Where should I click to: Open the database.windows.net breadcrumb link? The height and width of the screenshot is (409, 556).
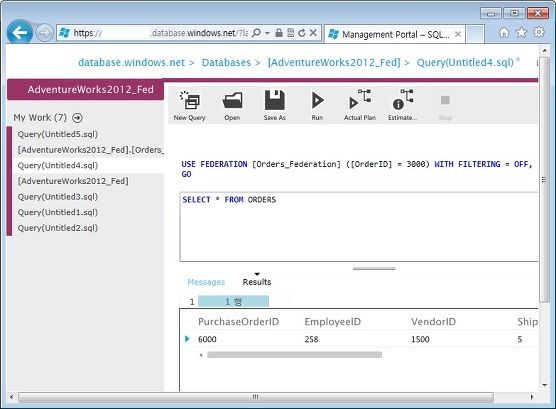pyautogui.click(x=131, y=62)
